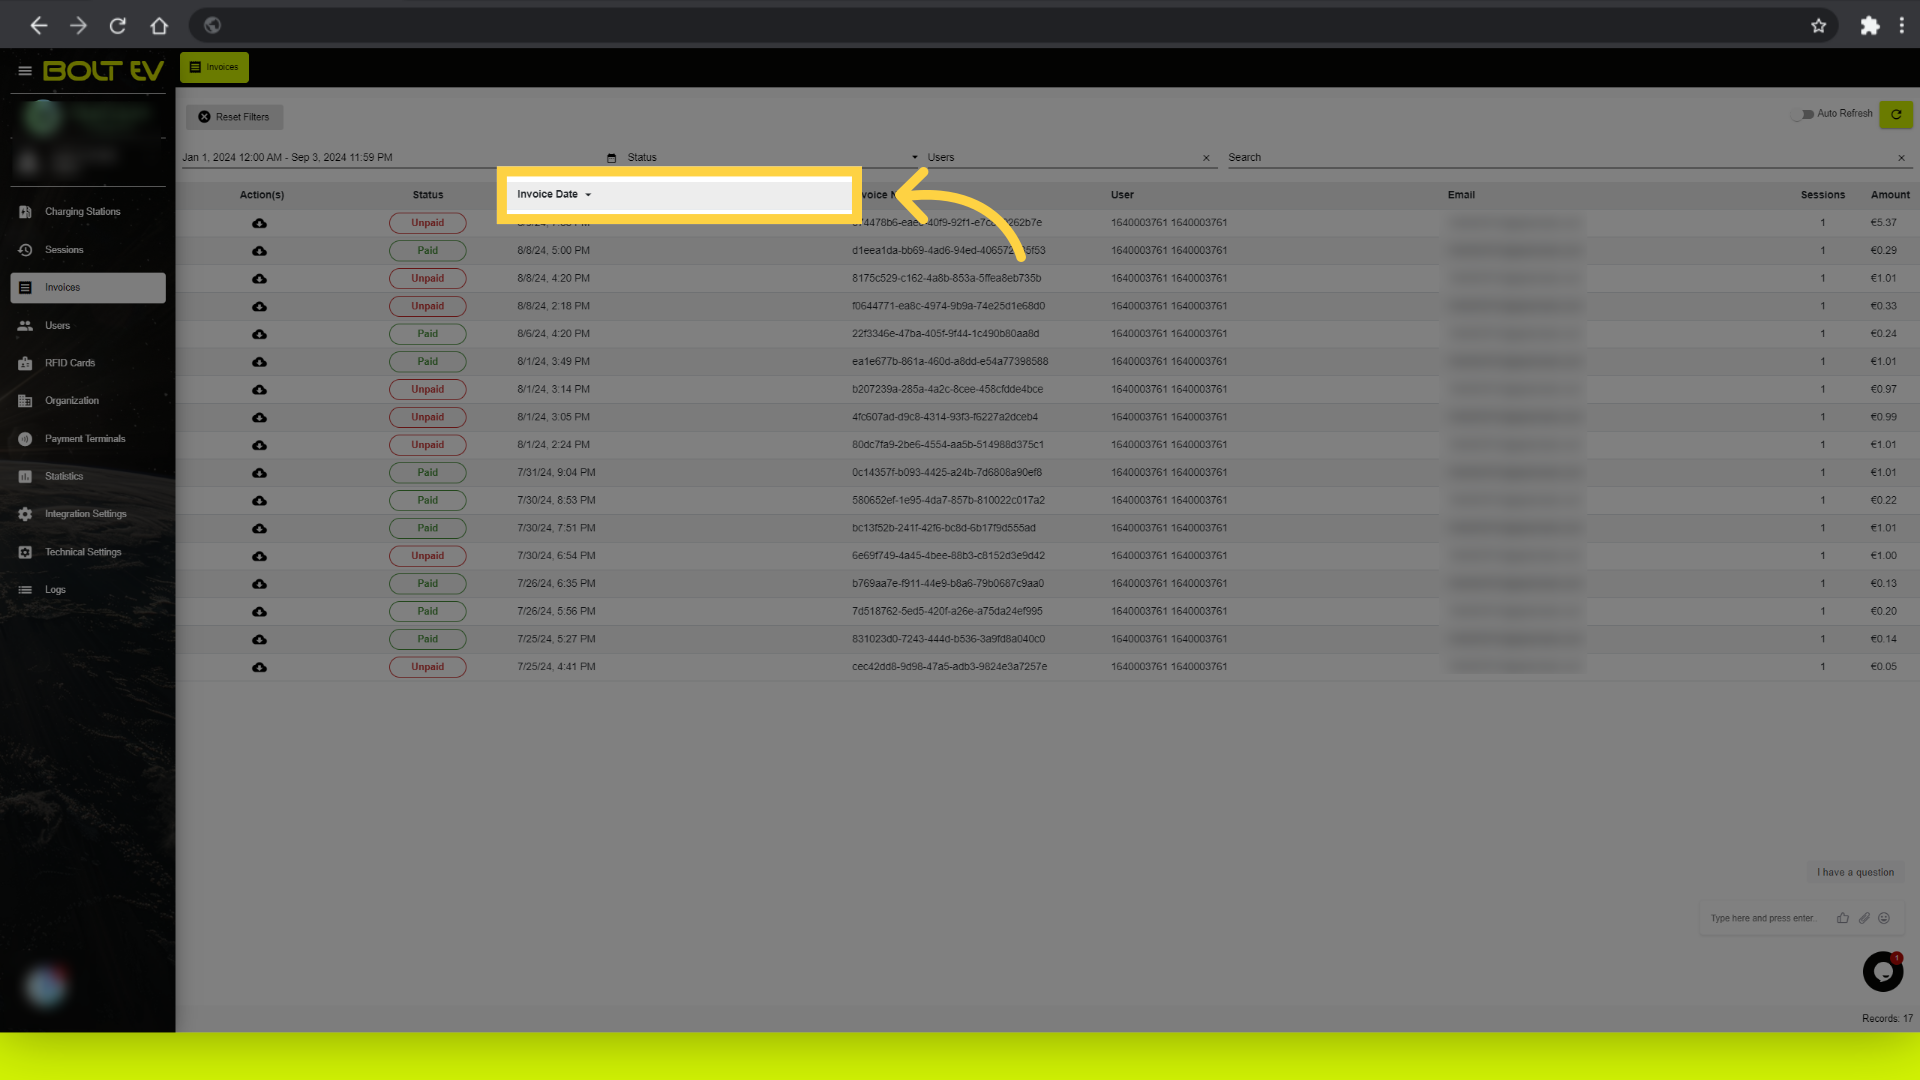Image resolution: width=1920 pixels, height=1080 pixels.
Task: Click the calendar icon in date range filter
Action: pos(611,158)
